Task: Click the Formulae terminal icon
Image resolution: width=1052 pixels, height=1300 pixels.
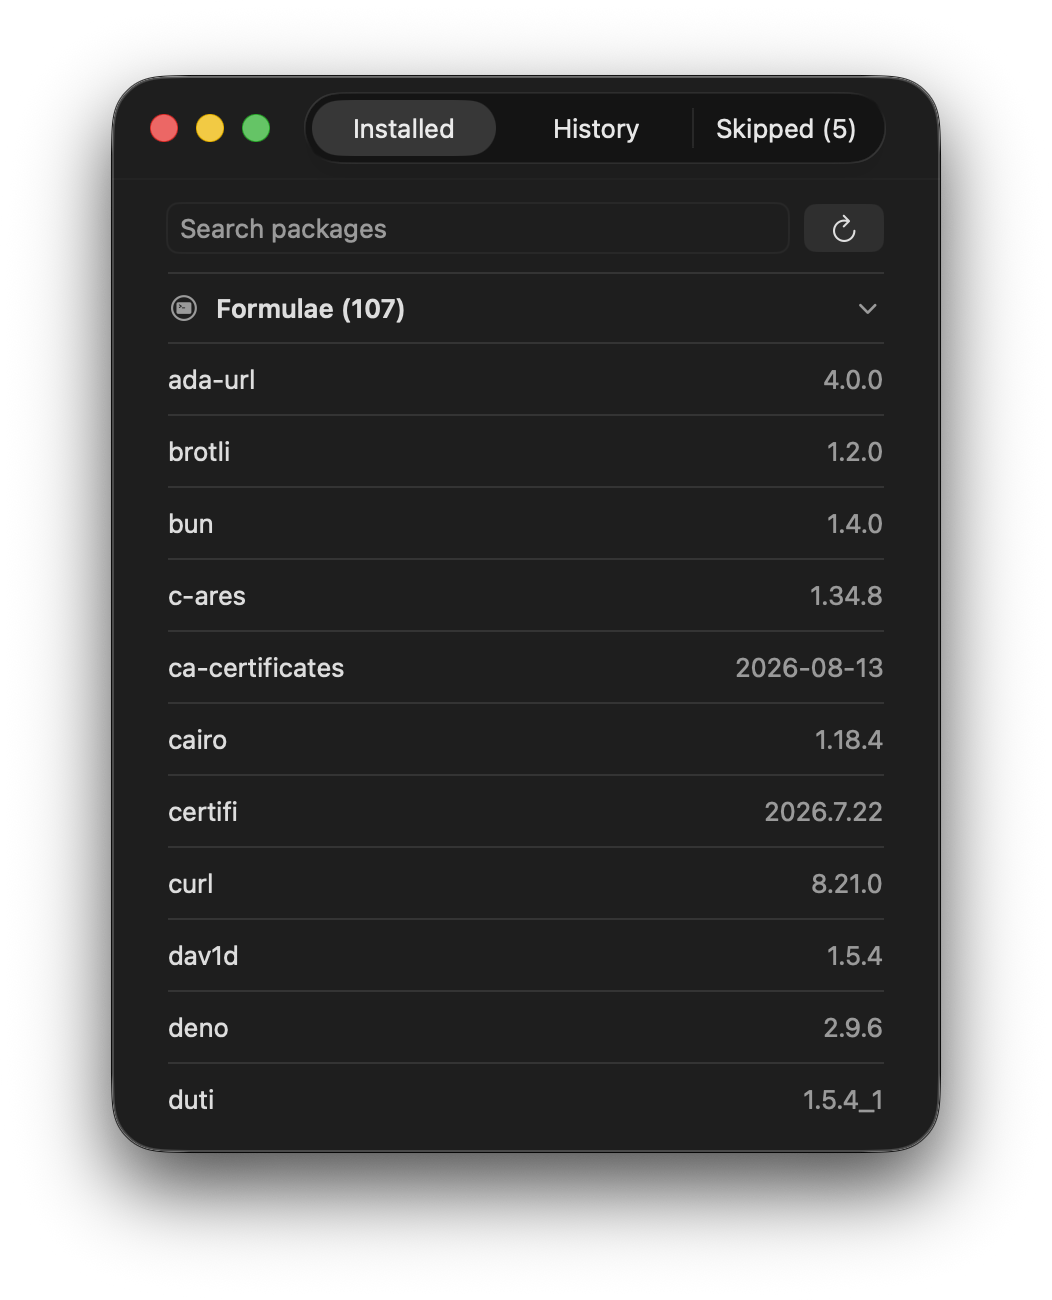Action: pos(184,308)
